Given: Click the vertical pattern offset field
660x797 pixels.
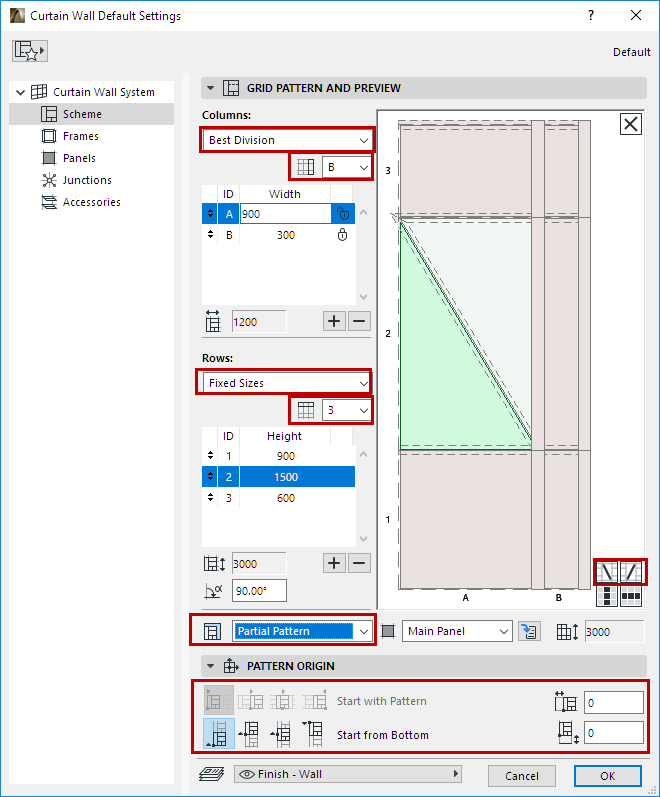Looking at the screenshot, I should 614,733.
